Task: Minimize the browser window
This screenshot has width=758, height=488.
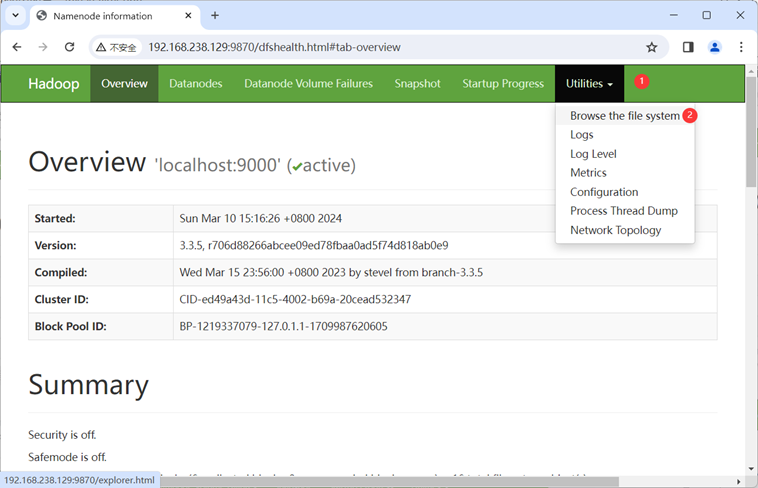Action: (673, 15)
